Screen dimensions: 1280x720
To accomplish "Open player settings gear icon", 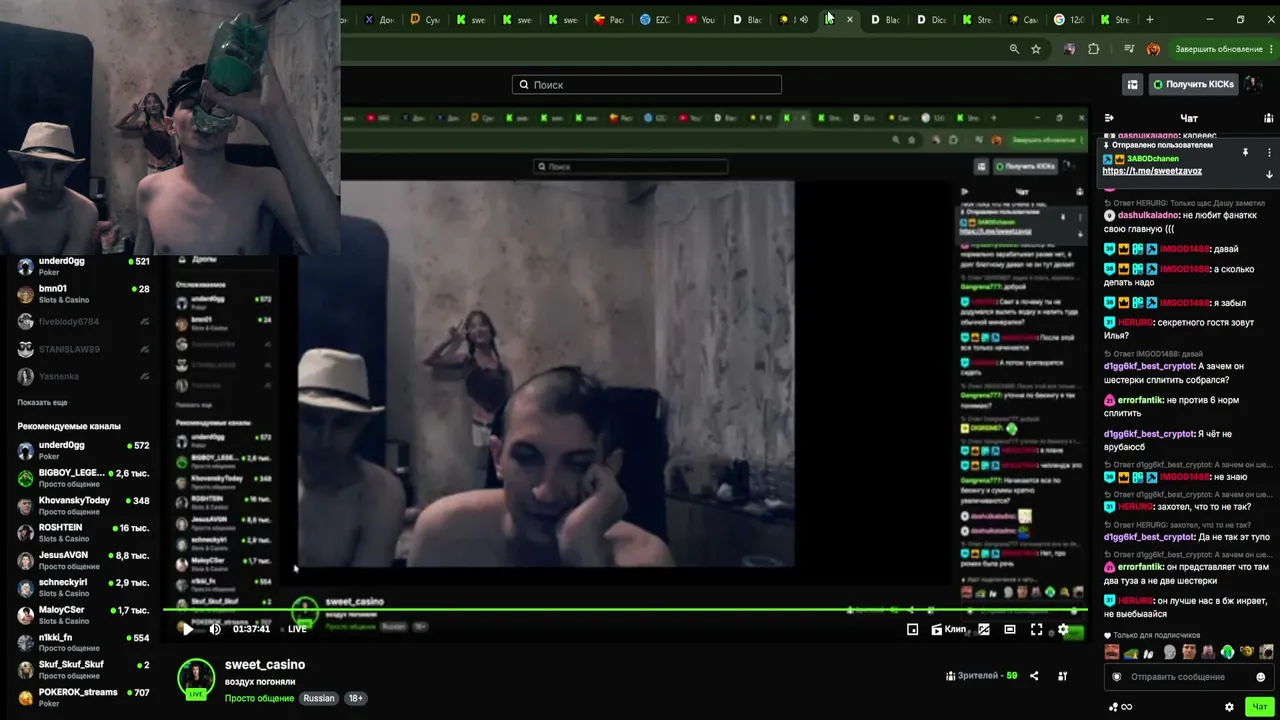I will tap(1063, 629).
